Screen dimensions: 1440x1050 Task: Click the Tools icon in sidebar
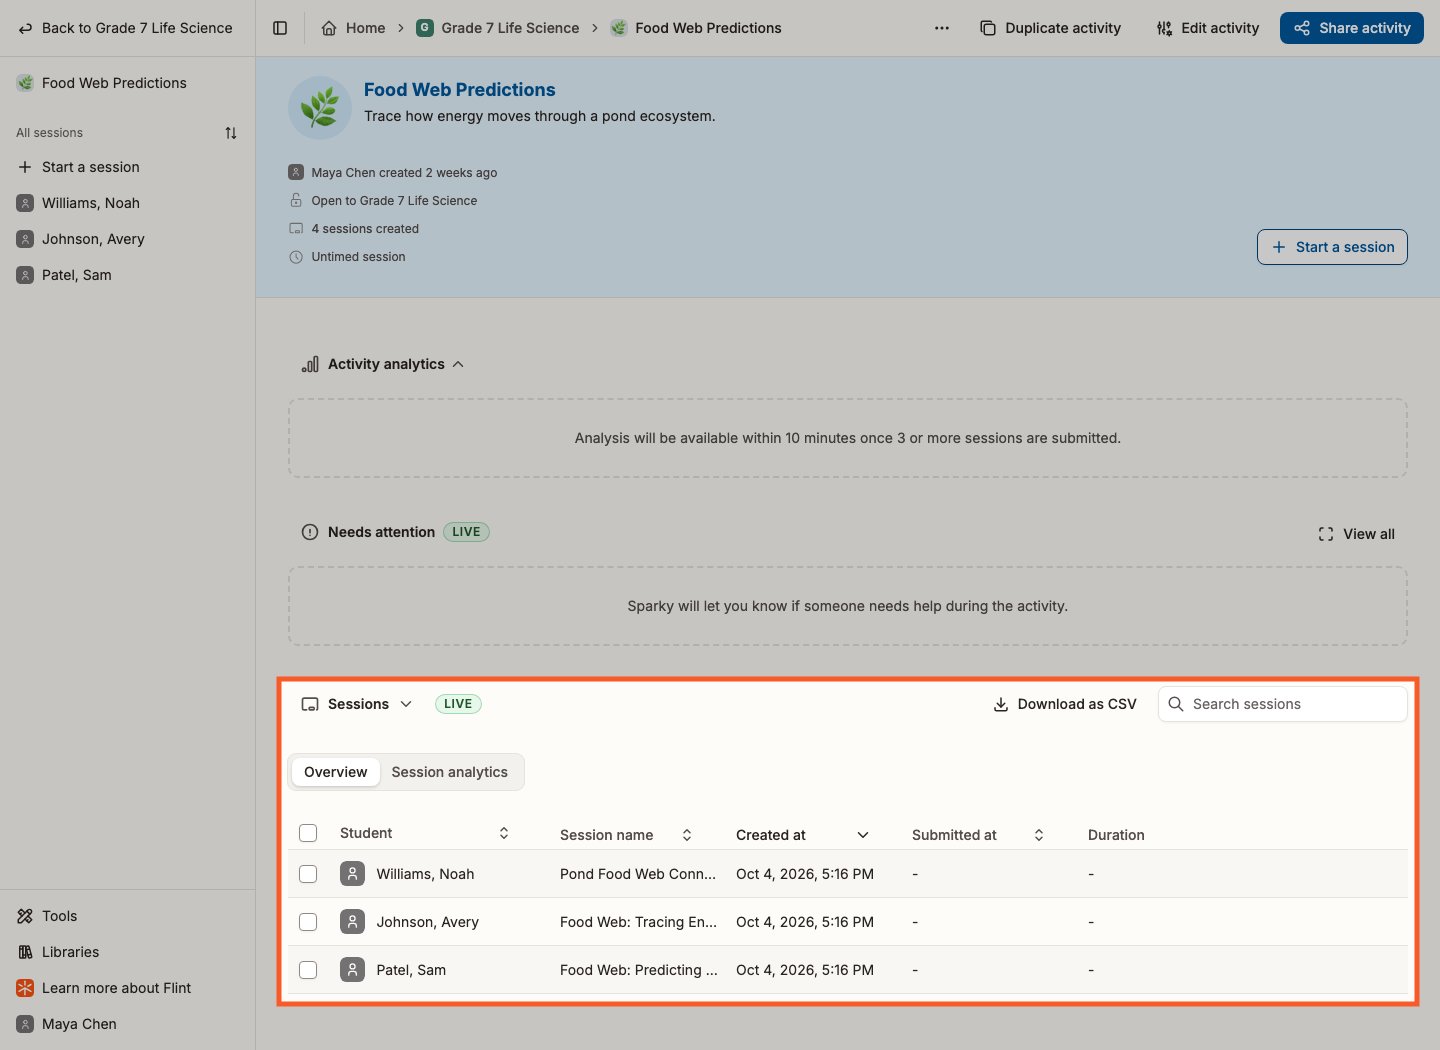(x=25, y=916)
